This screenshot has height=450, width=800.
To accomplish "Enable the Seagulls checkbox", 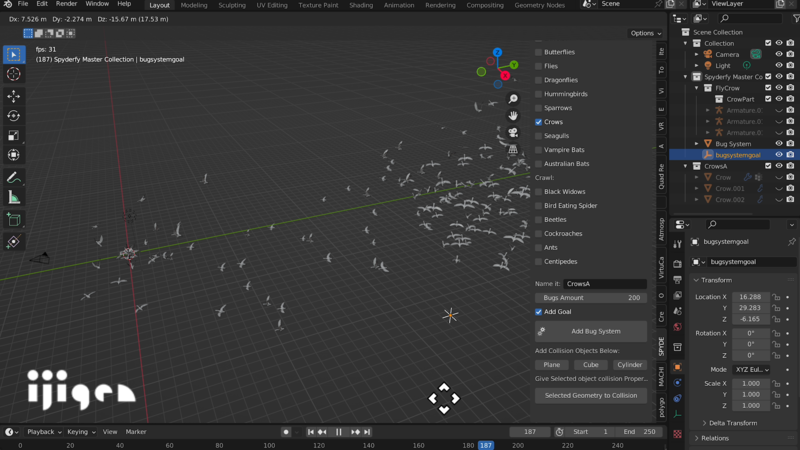I will pos(538,136).
